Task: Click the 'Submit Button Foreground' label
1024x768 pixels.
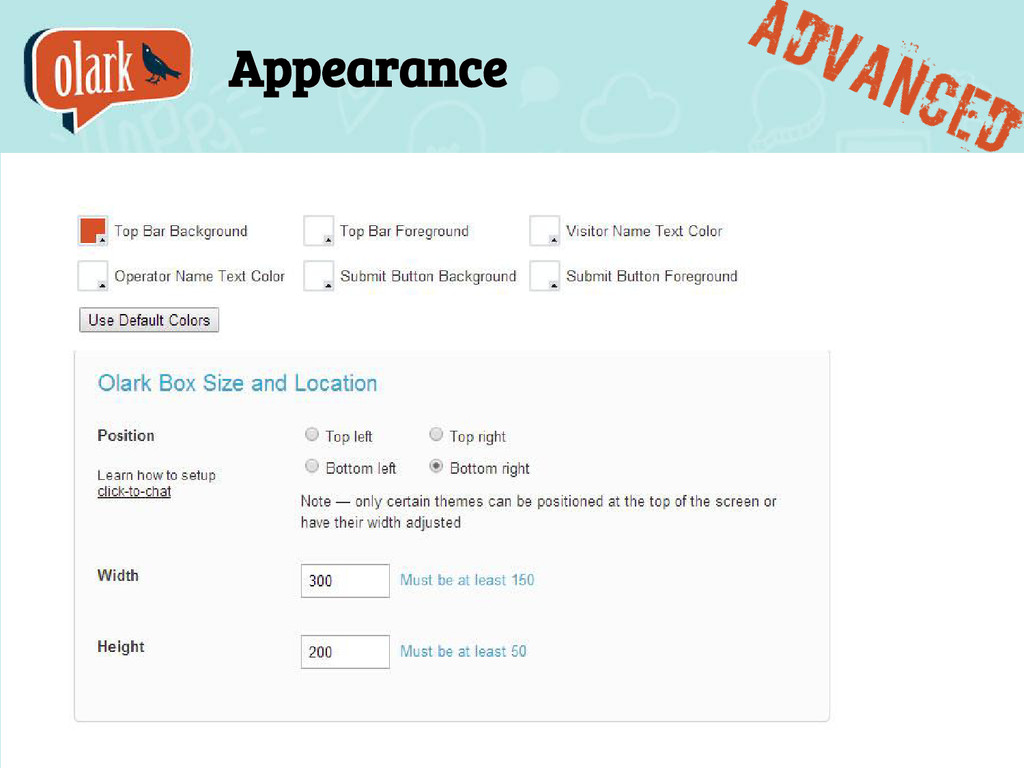Action: (652, 276)
